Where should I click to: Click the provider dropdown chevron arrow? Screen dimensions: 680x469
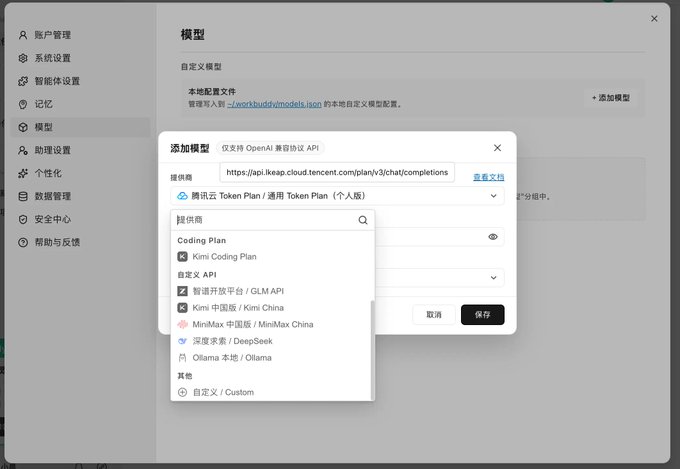coord(494,196)
